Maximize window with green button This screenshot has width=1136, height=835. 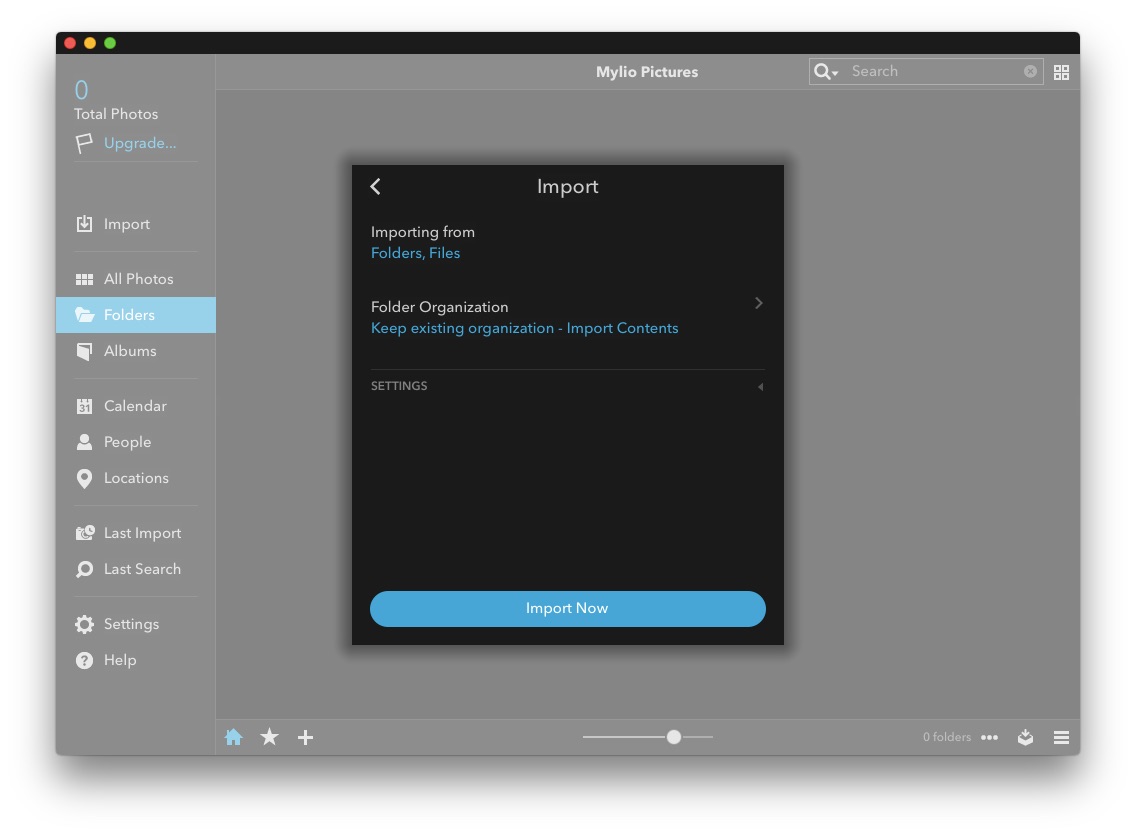pos(110,43)
